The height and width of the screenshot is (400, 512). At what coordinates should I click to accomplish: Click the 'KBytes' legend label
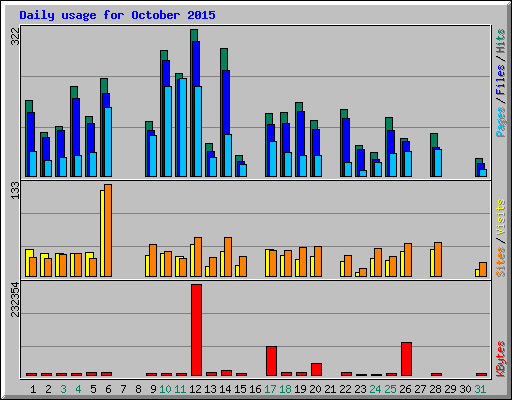(x=501, y=359)
